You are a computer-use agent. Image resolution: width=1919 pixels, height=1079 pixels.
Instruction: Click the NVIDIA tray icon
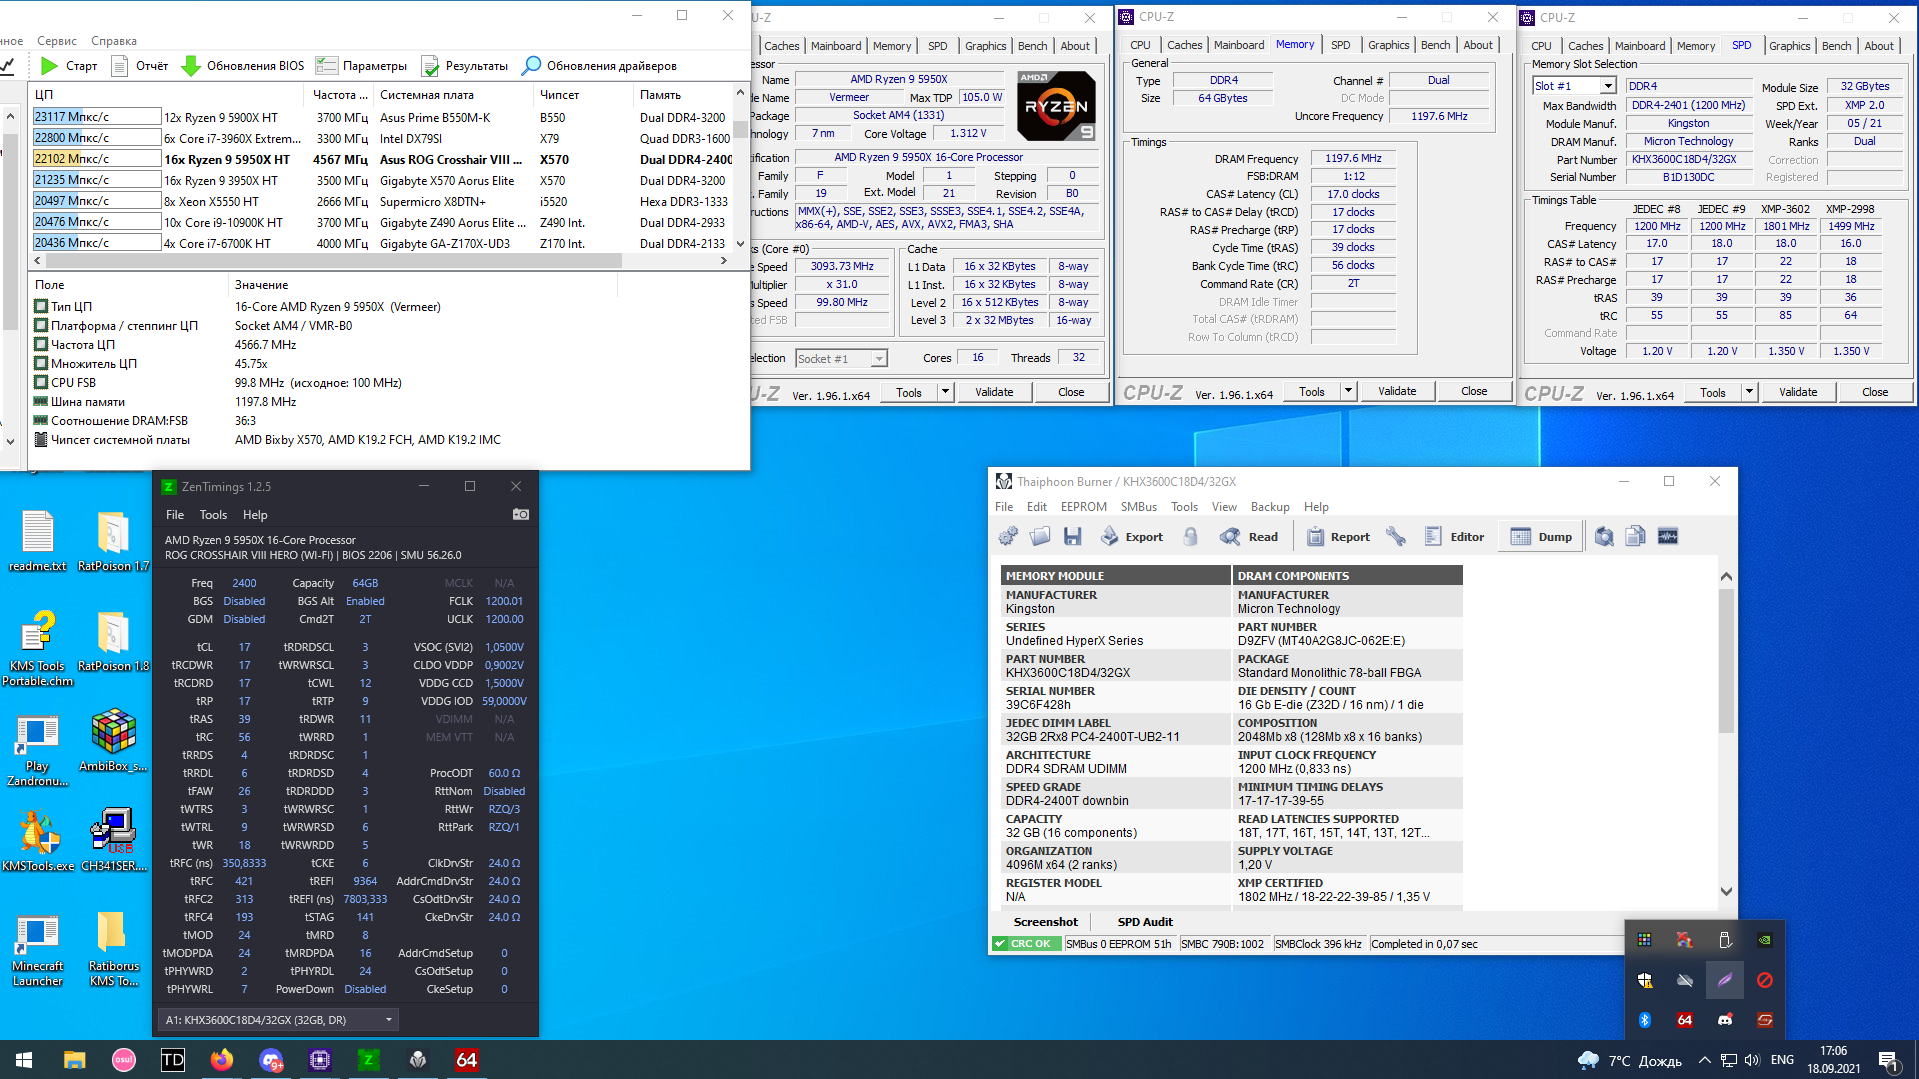coord(1765,940)
